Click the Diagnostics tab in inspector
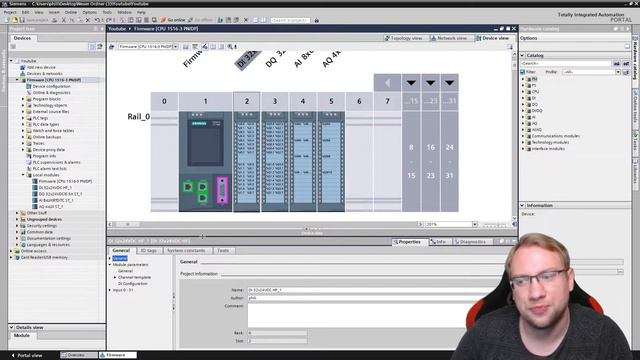The image size is (640, 360). click(470, 242)
